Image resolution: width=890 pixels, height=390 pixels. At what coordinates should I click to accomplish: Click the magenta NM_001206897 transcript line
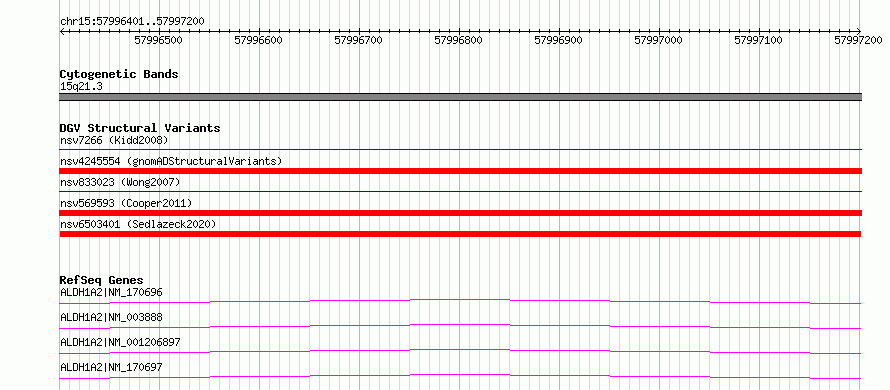coord(460,351)
